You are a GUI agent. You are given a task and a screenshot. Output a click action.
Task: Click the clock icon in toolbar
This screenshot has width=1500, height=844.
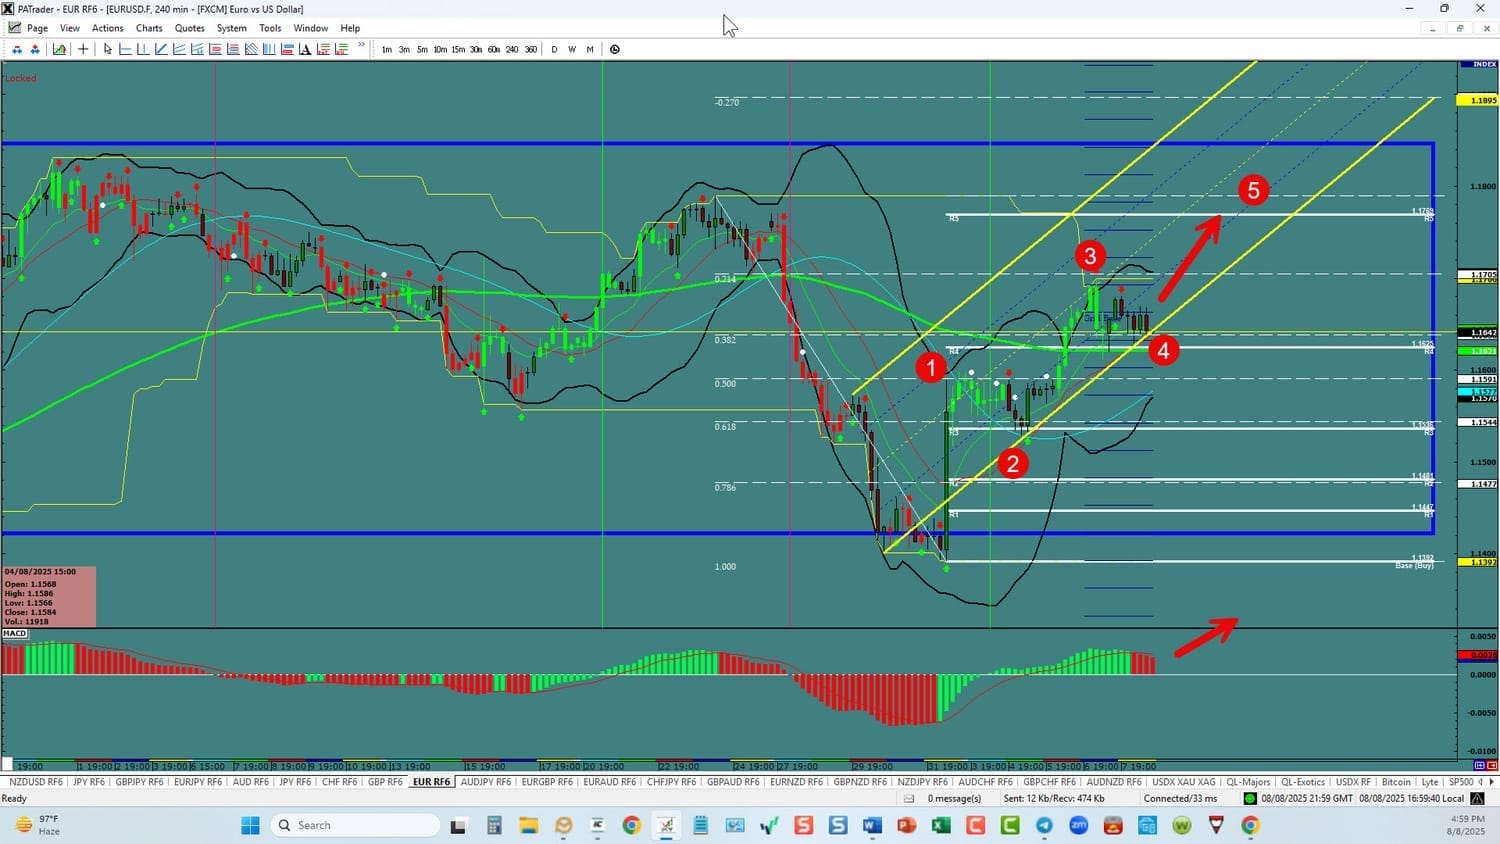pyautogui.click(x=615, y=49)
